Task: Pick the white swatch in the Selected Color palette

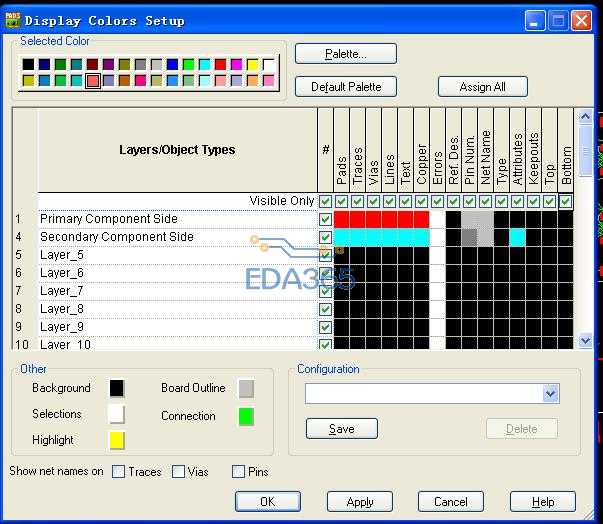Action: tap(269, 65)
